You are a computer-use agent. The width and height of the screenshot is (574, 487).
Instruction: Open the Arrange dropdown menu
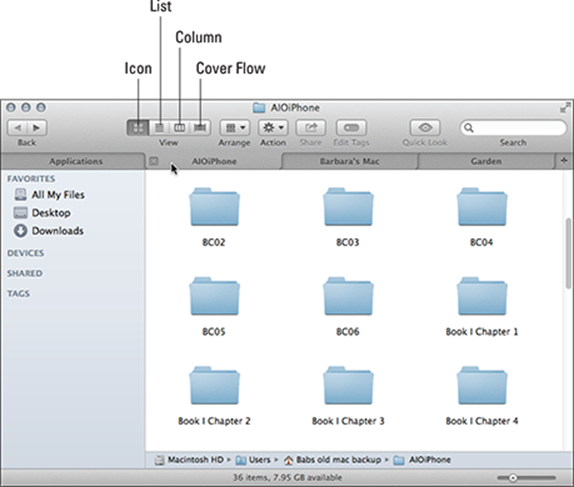pyautogui.click(x=235, y=128)
